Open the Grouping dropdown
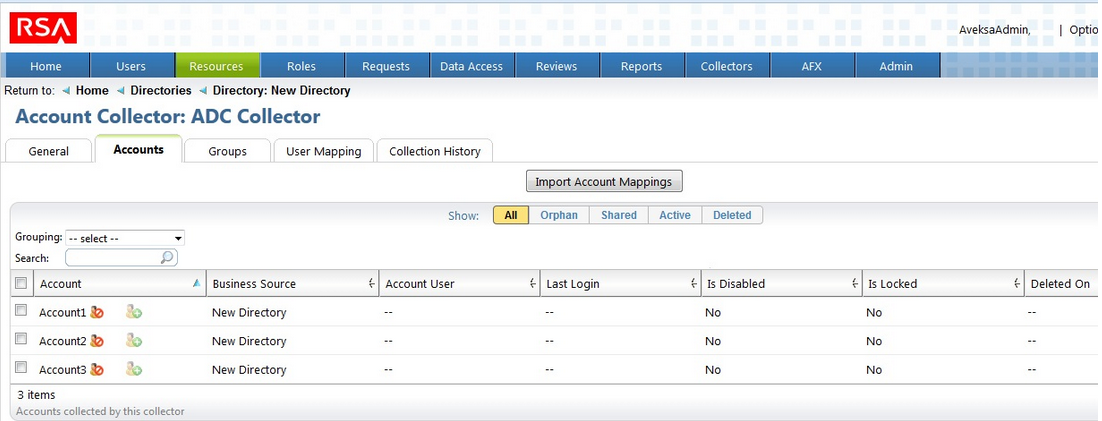The image size is (1102, 421). pos(125,238)
